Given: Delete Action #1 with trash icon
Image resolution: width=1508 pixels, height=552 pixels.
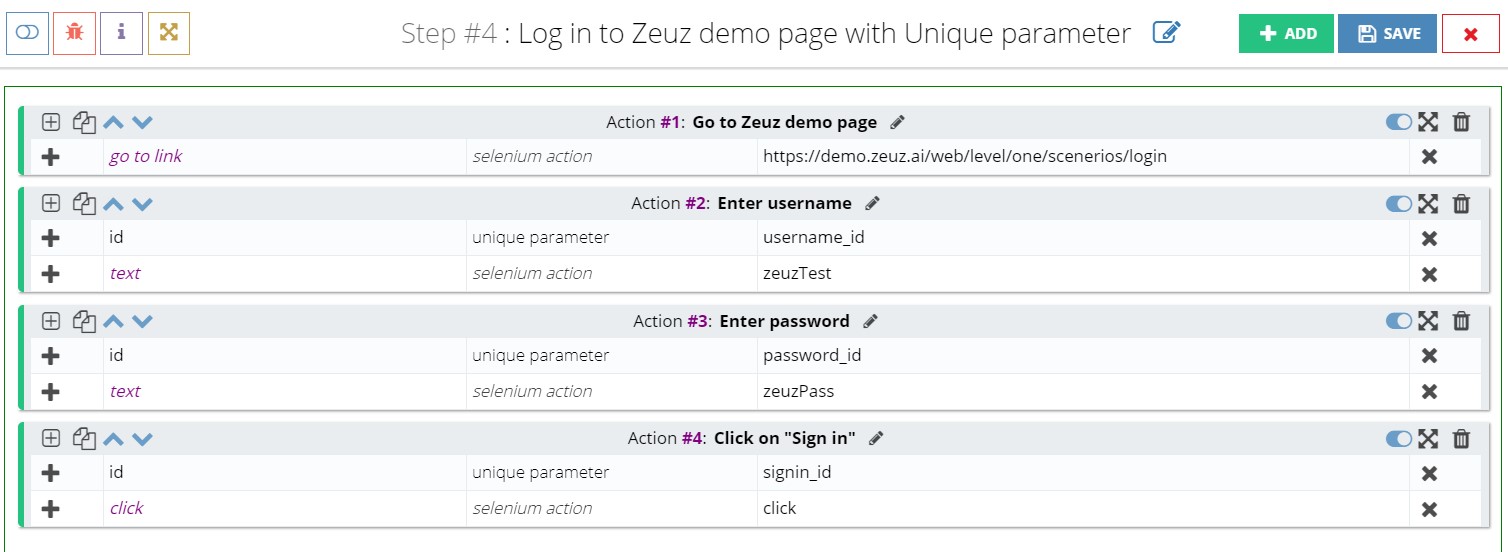Looking at the screenshot, I should pyautogui.click(x=1461, y=122).
